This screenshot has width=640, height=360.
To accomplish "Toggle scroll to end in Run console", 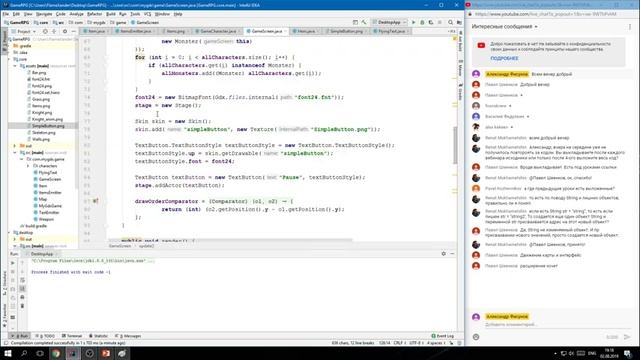I will [22, 289].
